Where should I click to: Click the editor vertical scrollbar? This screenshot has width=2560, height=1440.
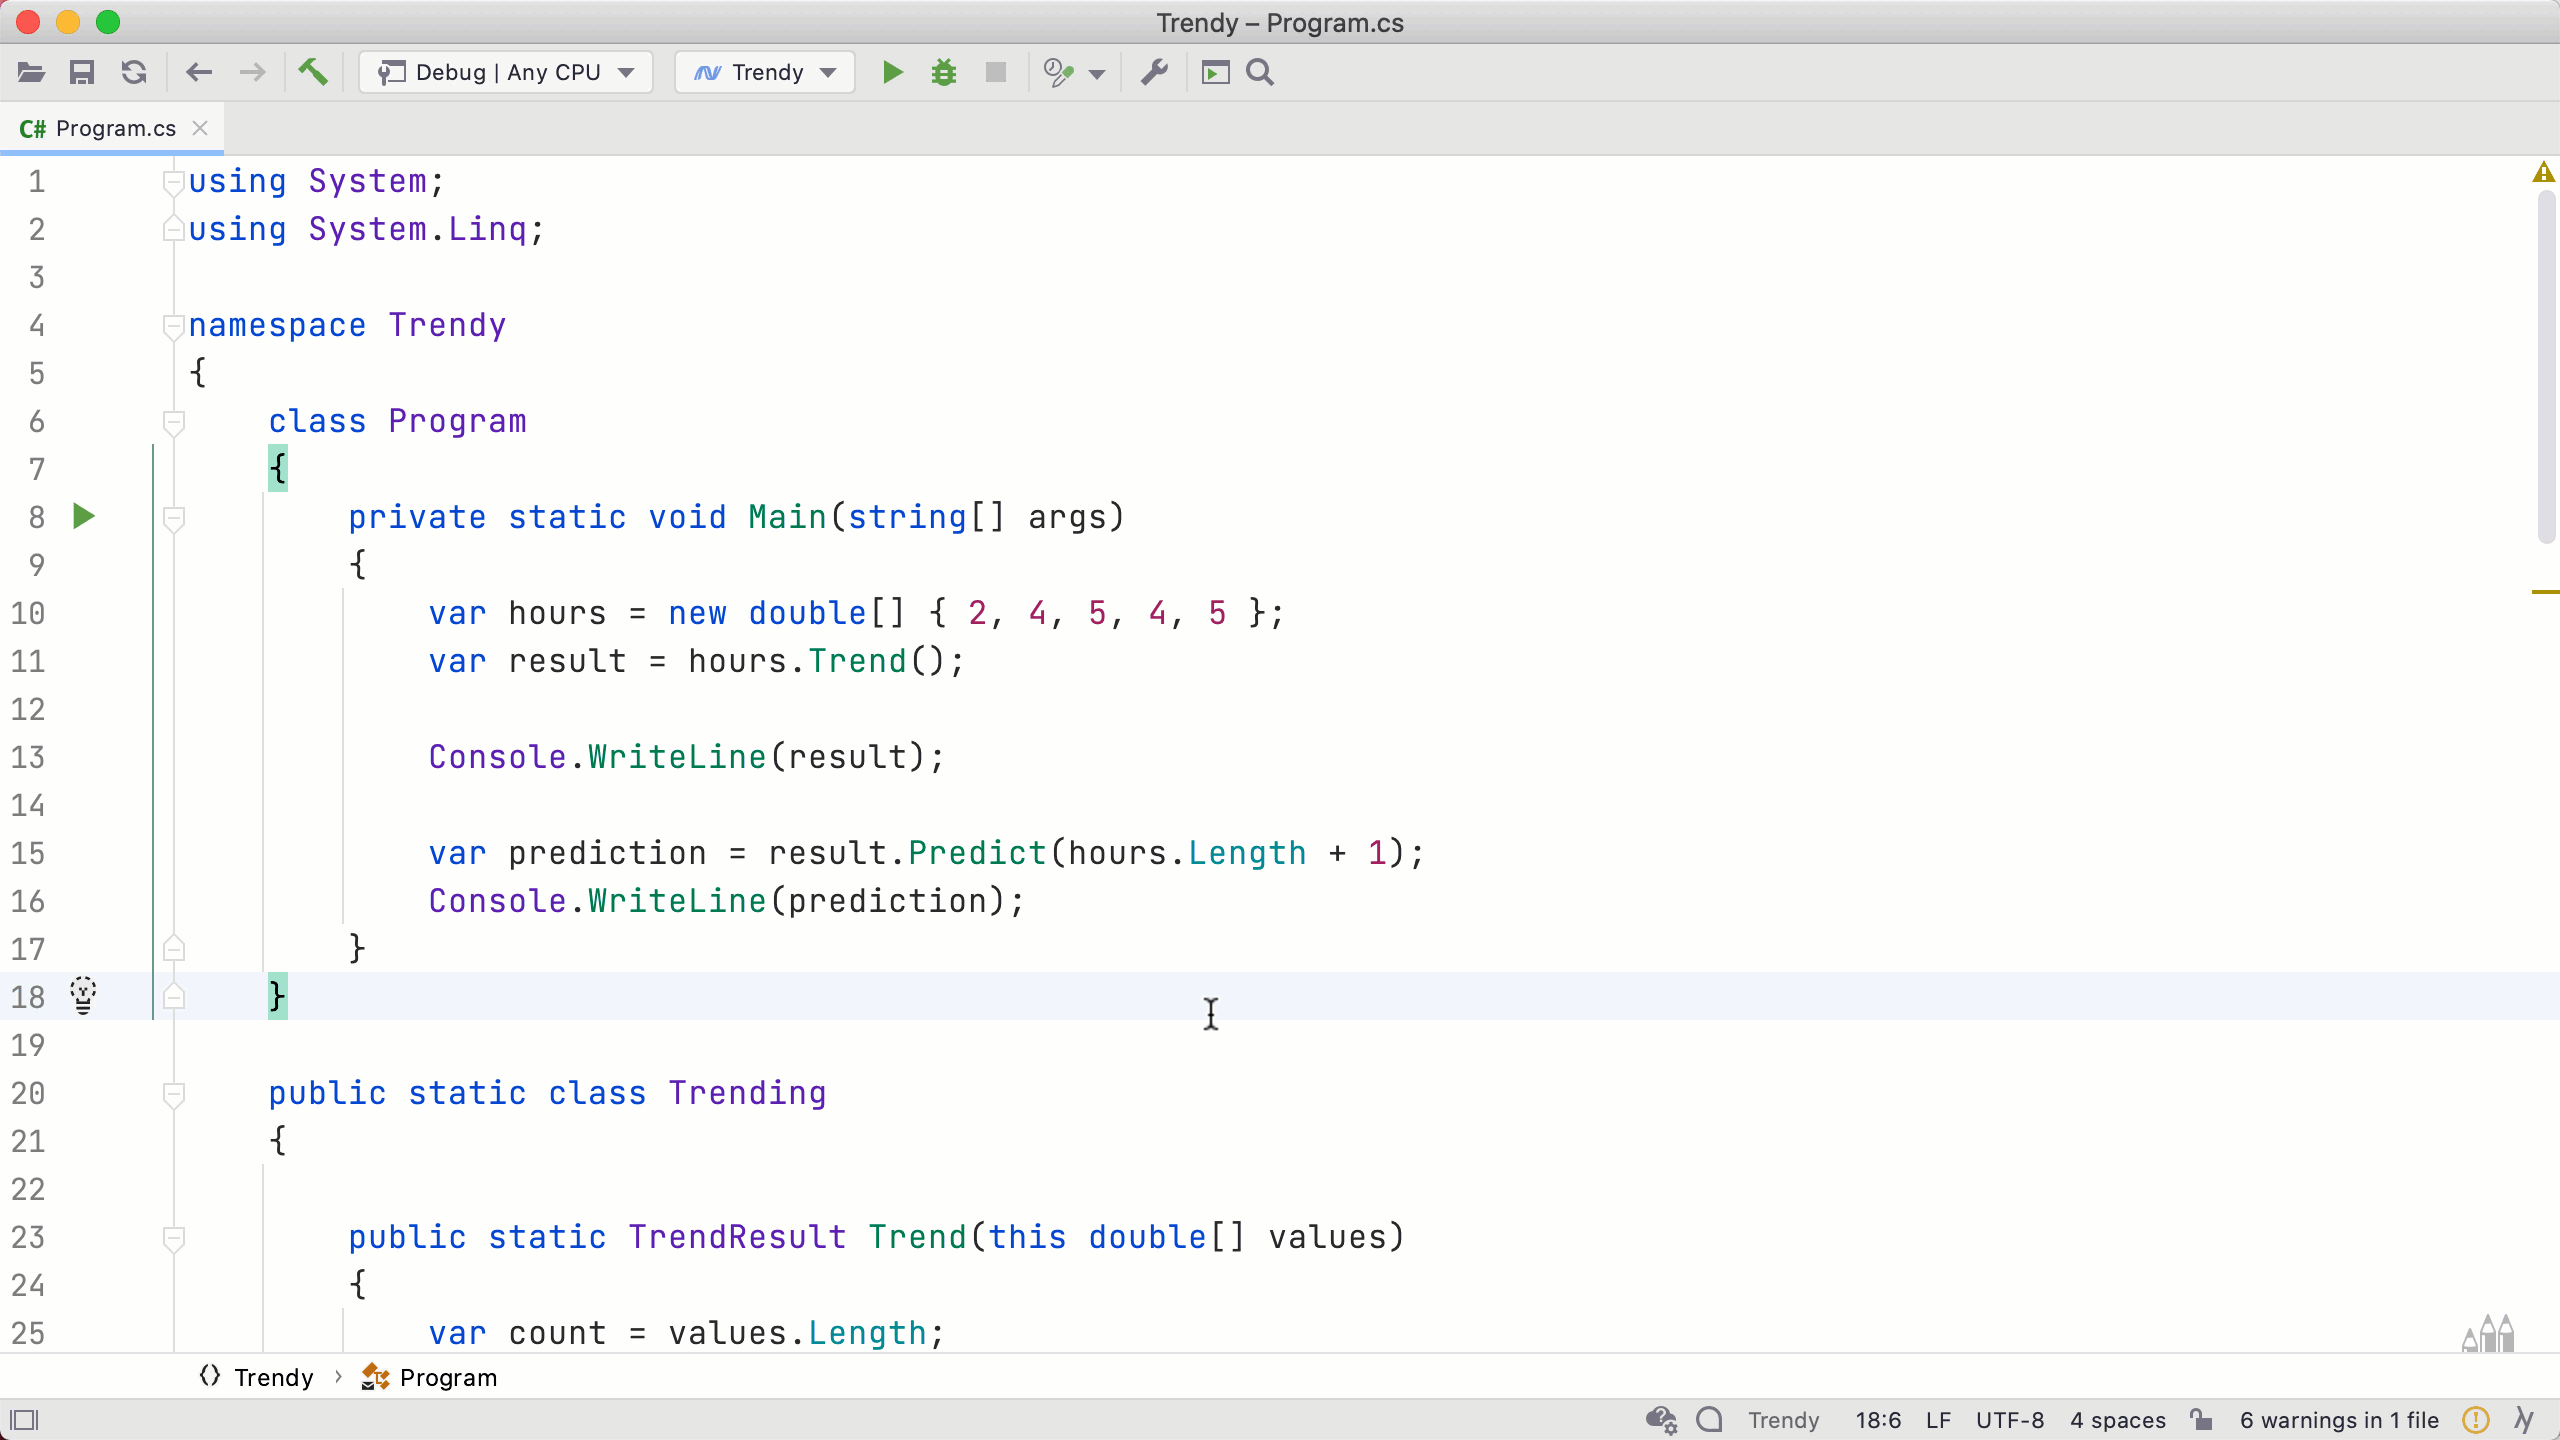click(2546, 367)
